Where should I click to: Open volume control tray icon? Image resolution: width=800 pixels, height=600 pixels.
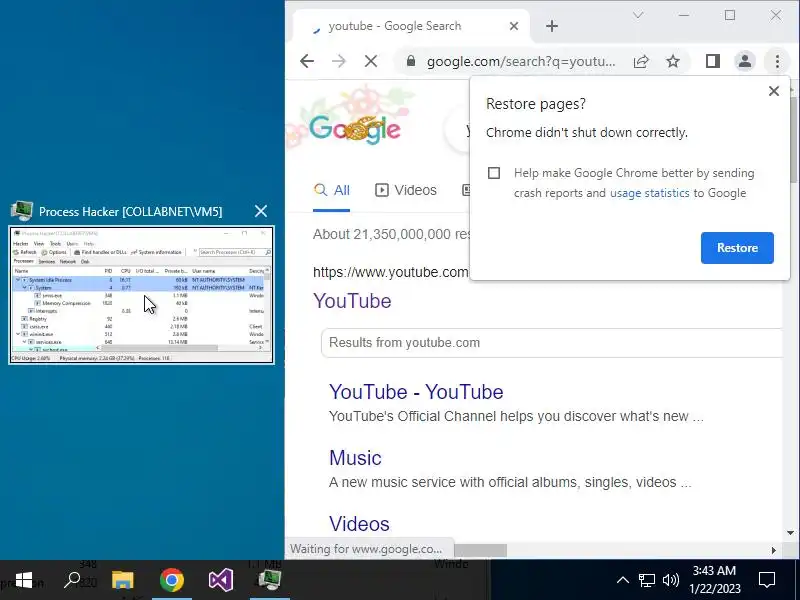pos(670,580)
